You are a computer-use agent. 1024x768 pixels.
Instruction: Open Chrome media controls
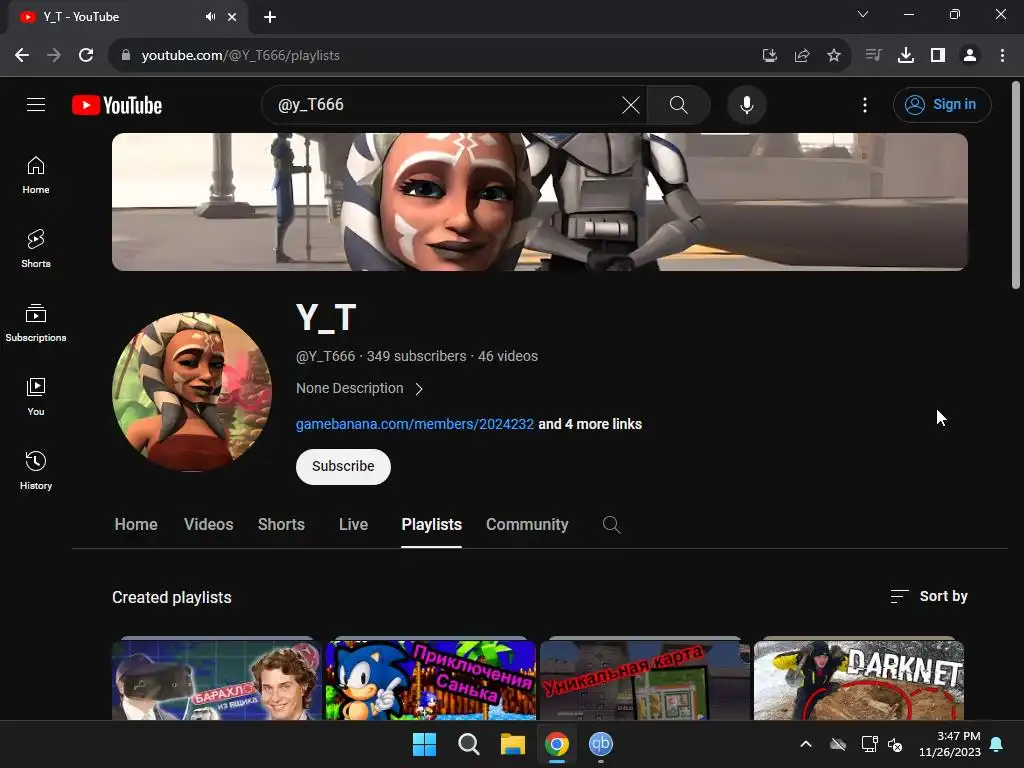coord(873,55)
